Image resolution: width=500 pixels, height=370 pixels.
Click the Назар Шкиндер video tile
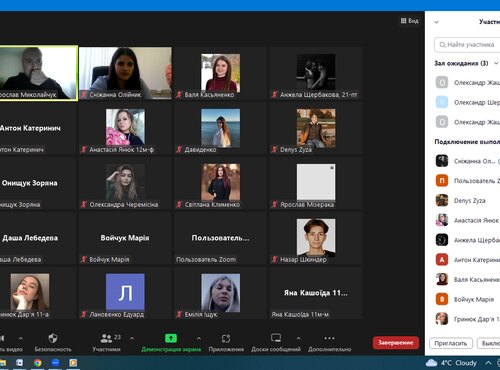tap(316, 238)
